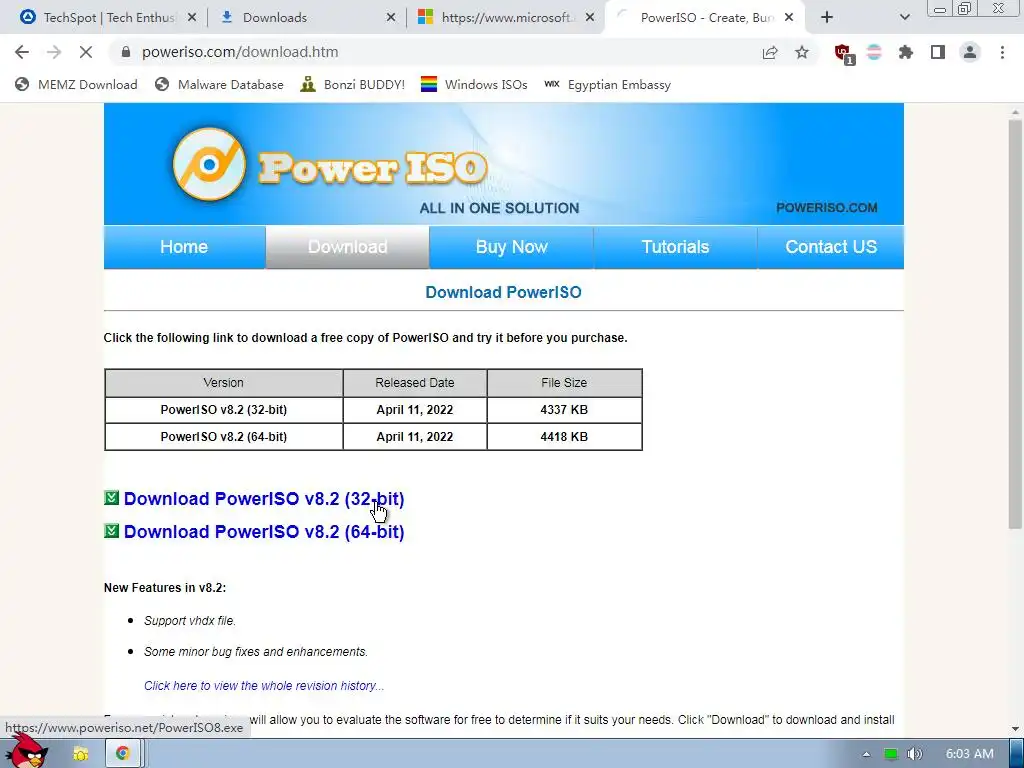The height and width of the screenshot is (768, 1024).
Task: Open a new browser tab
Action: [x=827, y=18]
